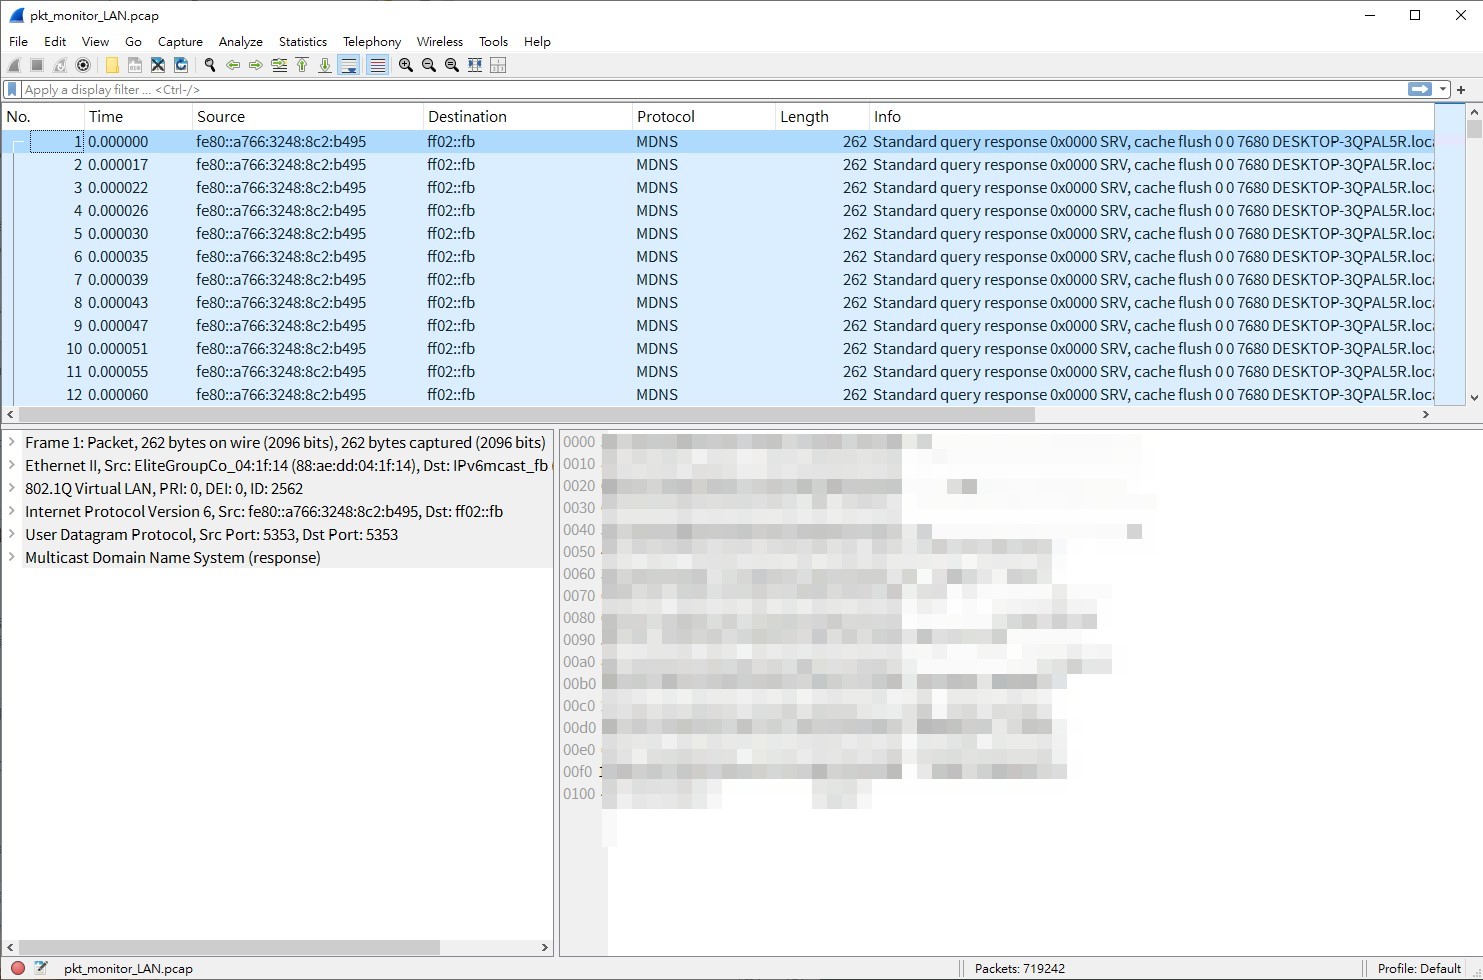Screen dimensions: 1483x980
Task: Click the display filter input field
Action: point(700,89)
